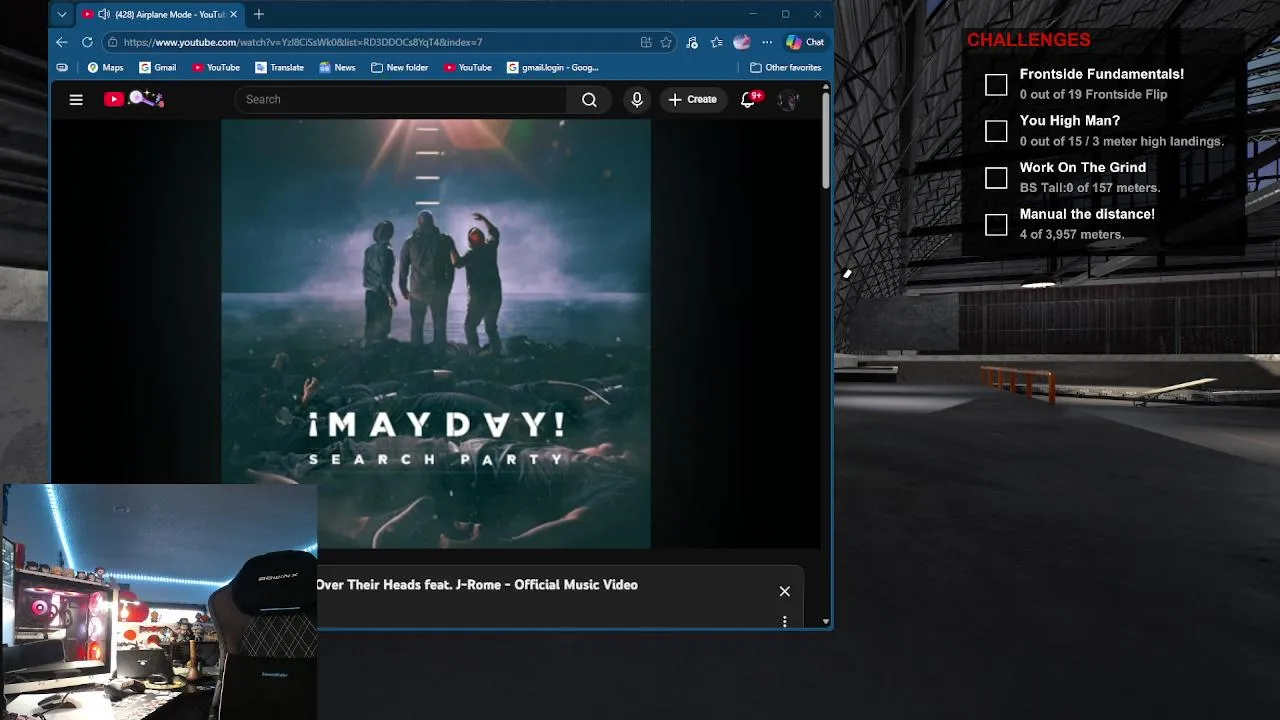The image size is (1280, 720).
Task: Open the three-dot options below close
Action: point(785,621)
